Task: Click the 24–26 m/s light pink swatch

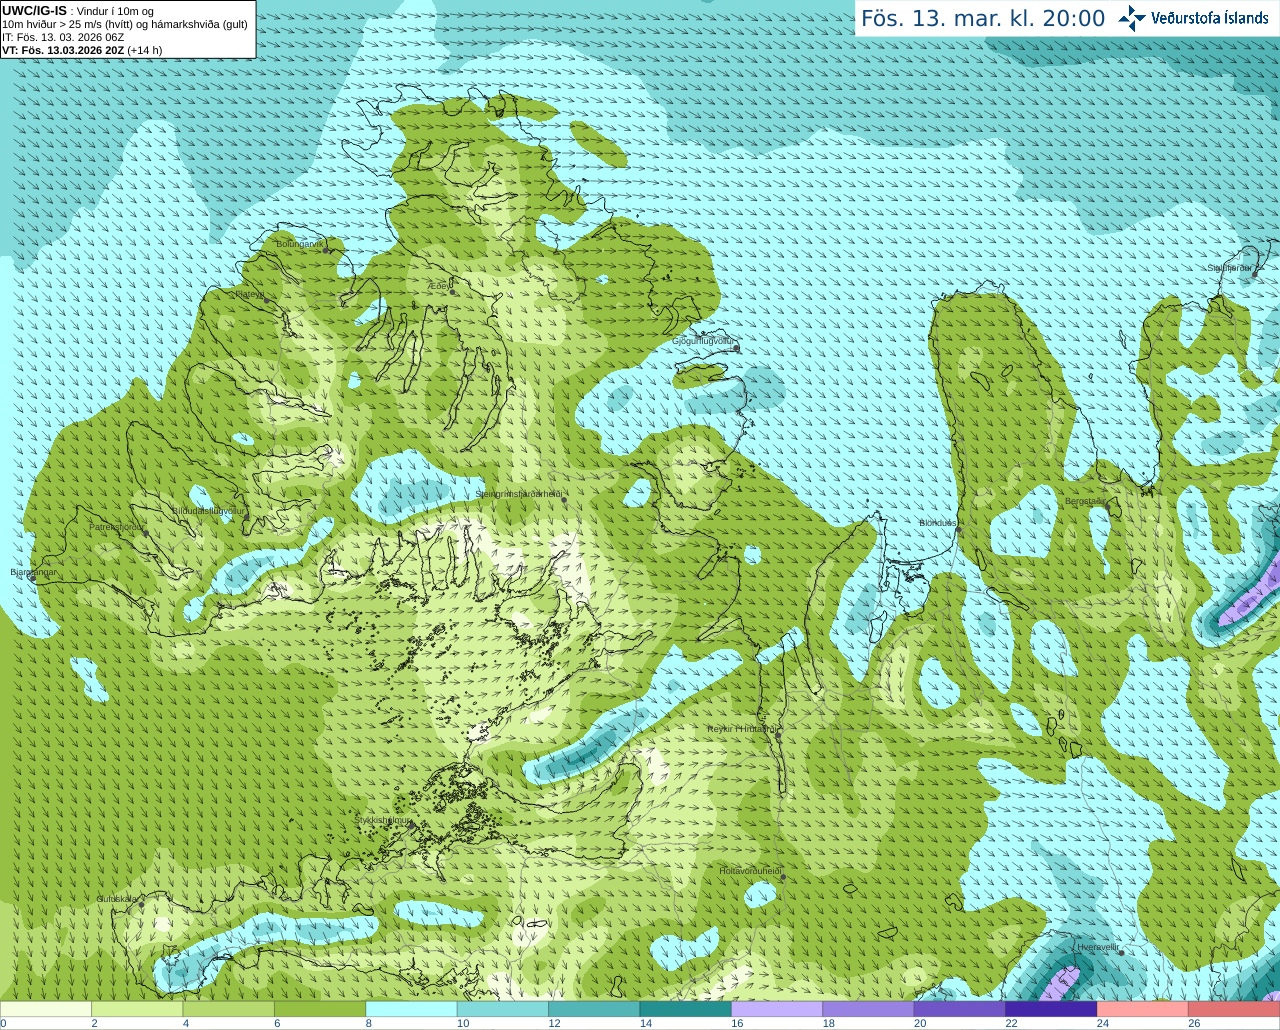Action: (x=1143, y=1009)
